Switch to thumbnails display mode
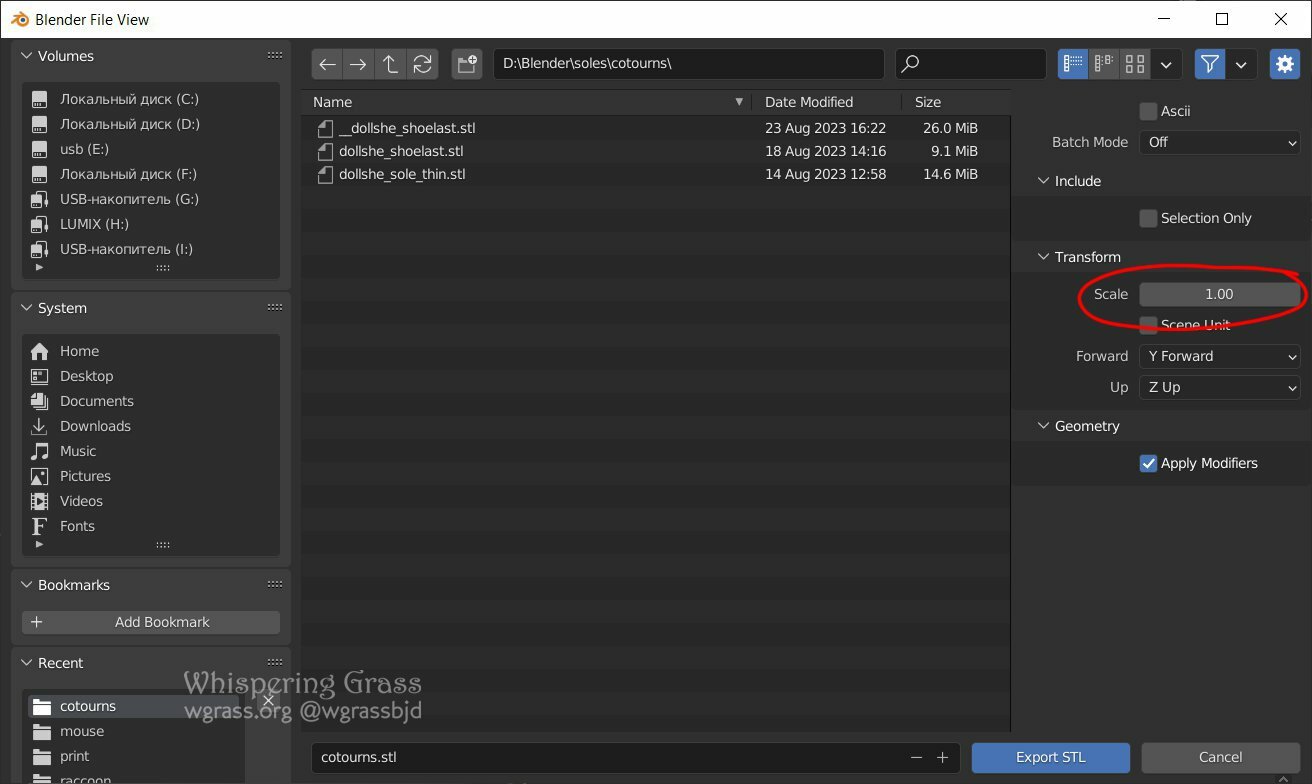The height and width of the screenshot is (784, 1312). click(x=1135, y=64)
